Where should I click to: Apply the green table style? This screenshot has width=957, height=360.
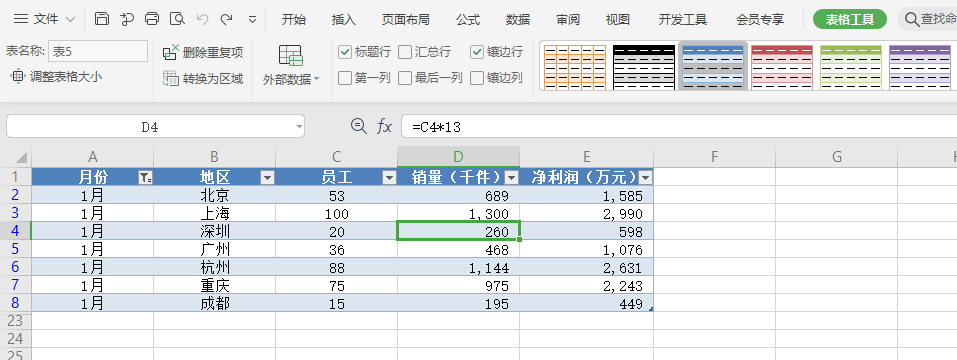[x=851, y=67]
